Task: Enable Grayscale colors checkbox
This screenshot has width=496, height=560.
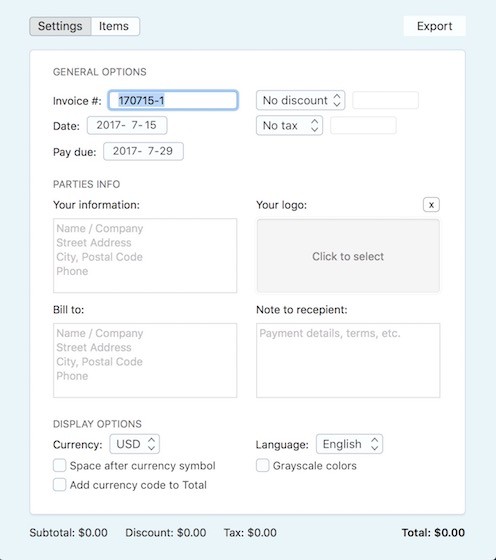Action: click(262, 466)
